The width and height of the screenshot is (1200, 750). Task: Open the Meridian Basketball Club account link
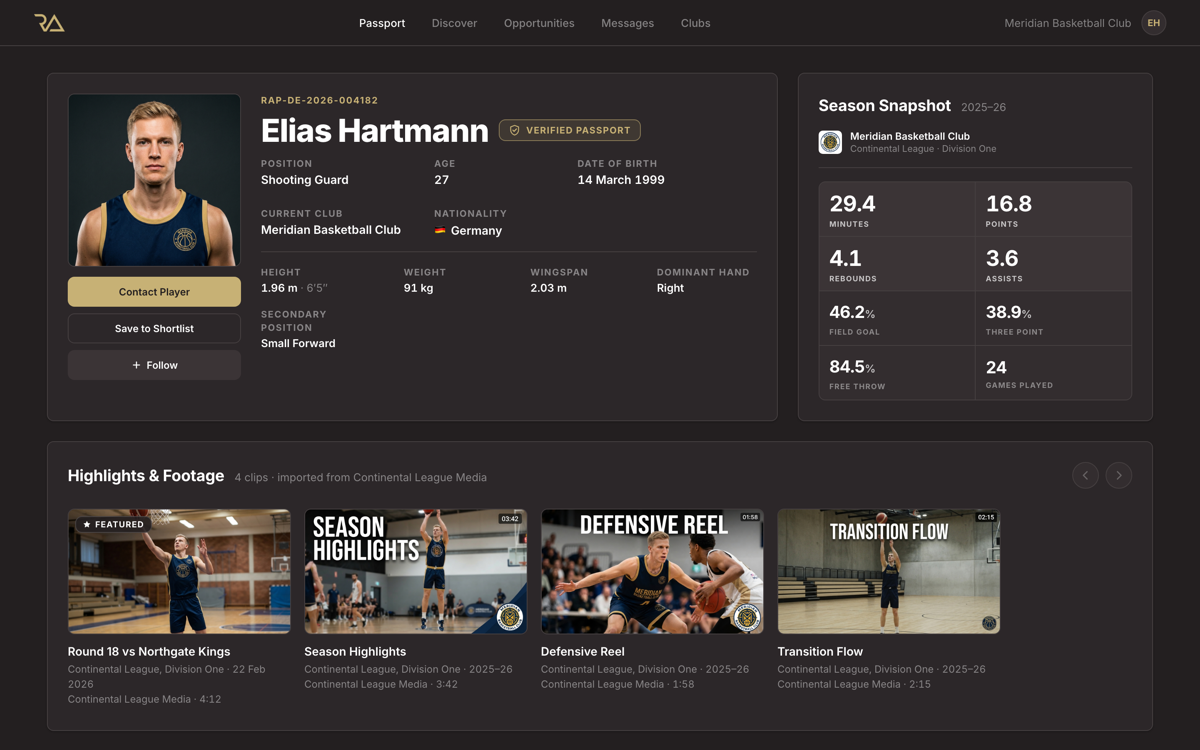[1068, 23]
